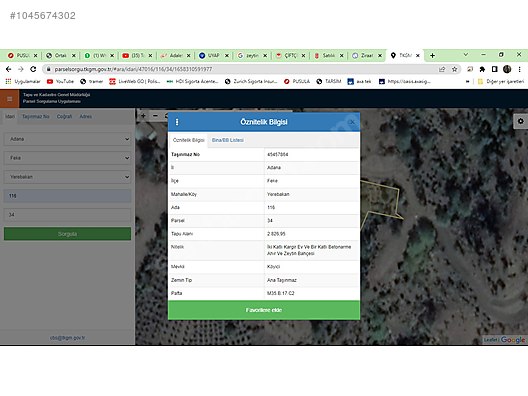Reload the page with the refresh icon

point(33,69)
